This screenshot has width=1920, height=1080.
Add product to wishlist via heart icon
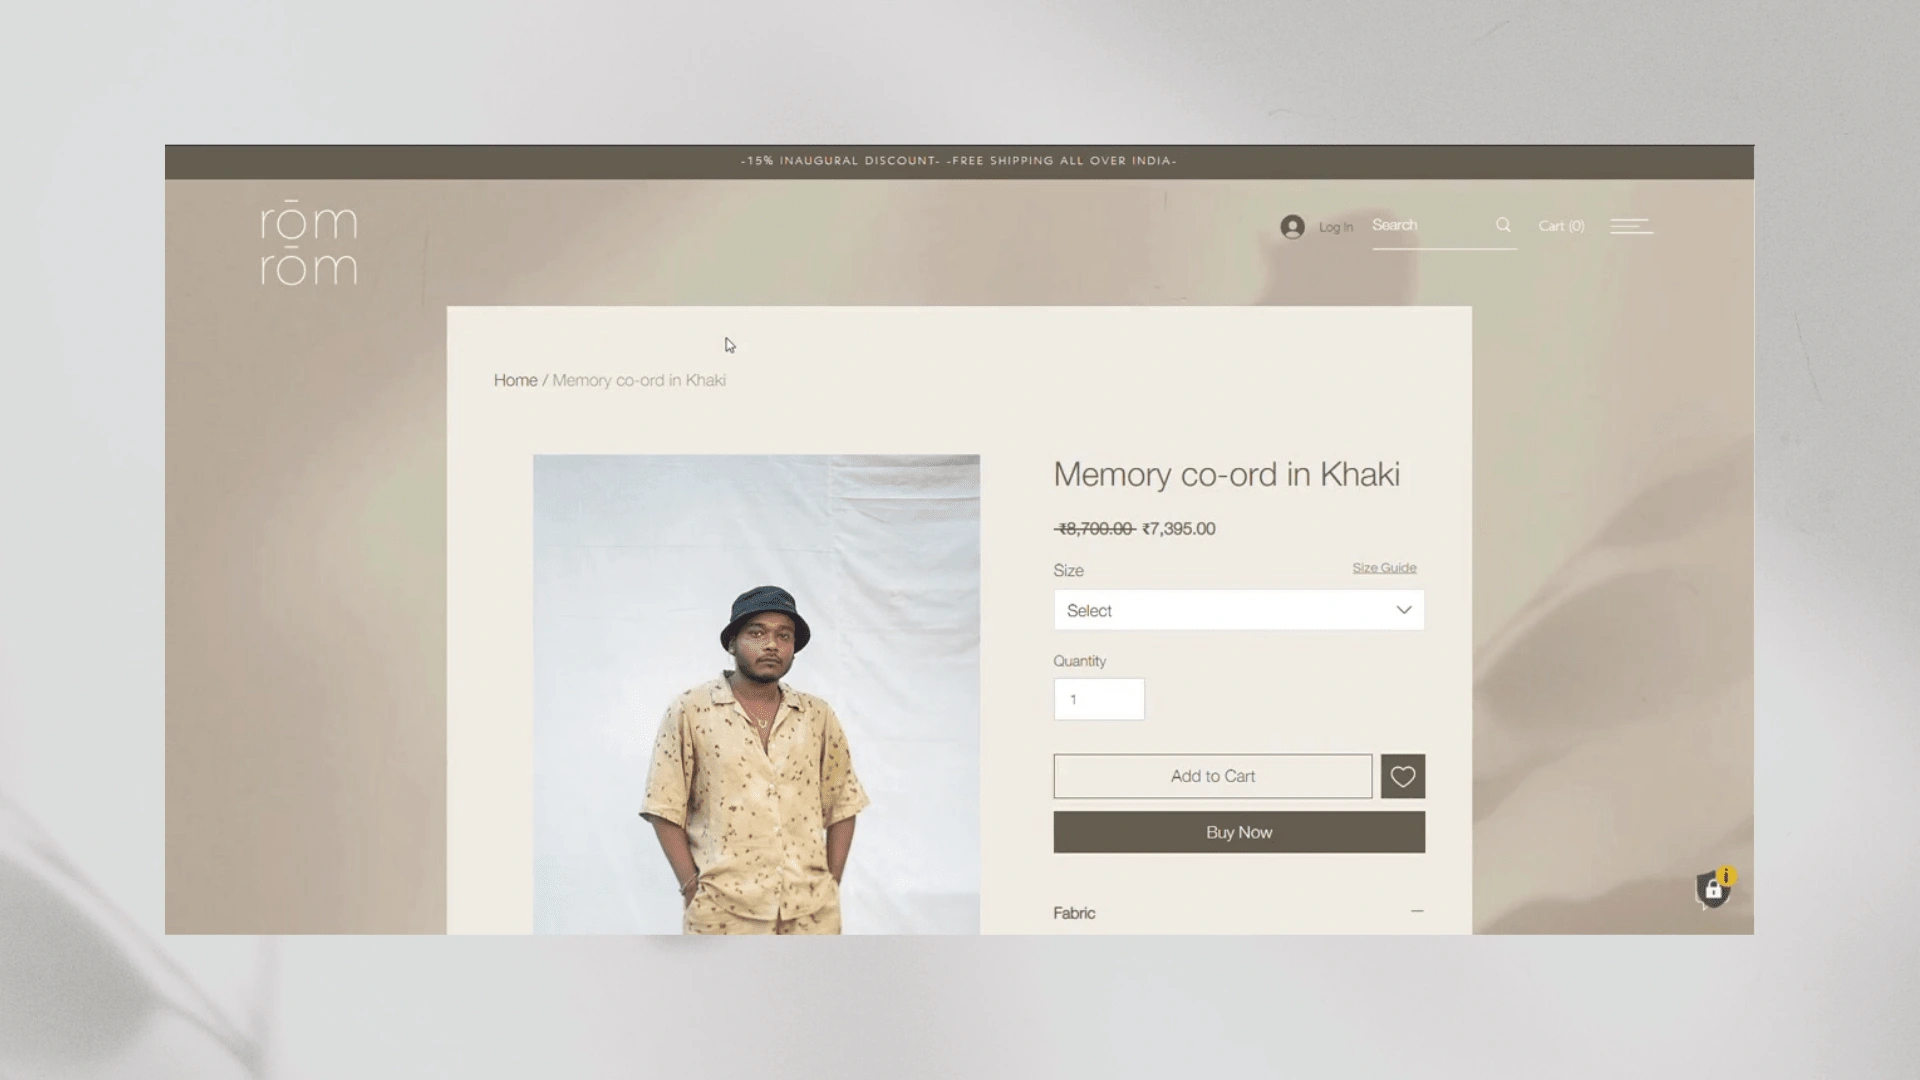tap(1402, 776)
